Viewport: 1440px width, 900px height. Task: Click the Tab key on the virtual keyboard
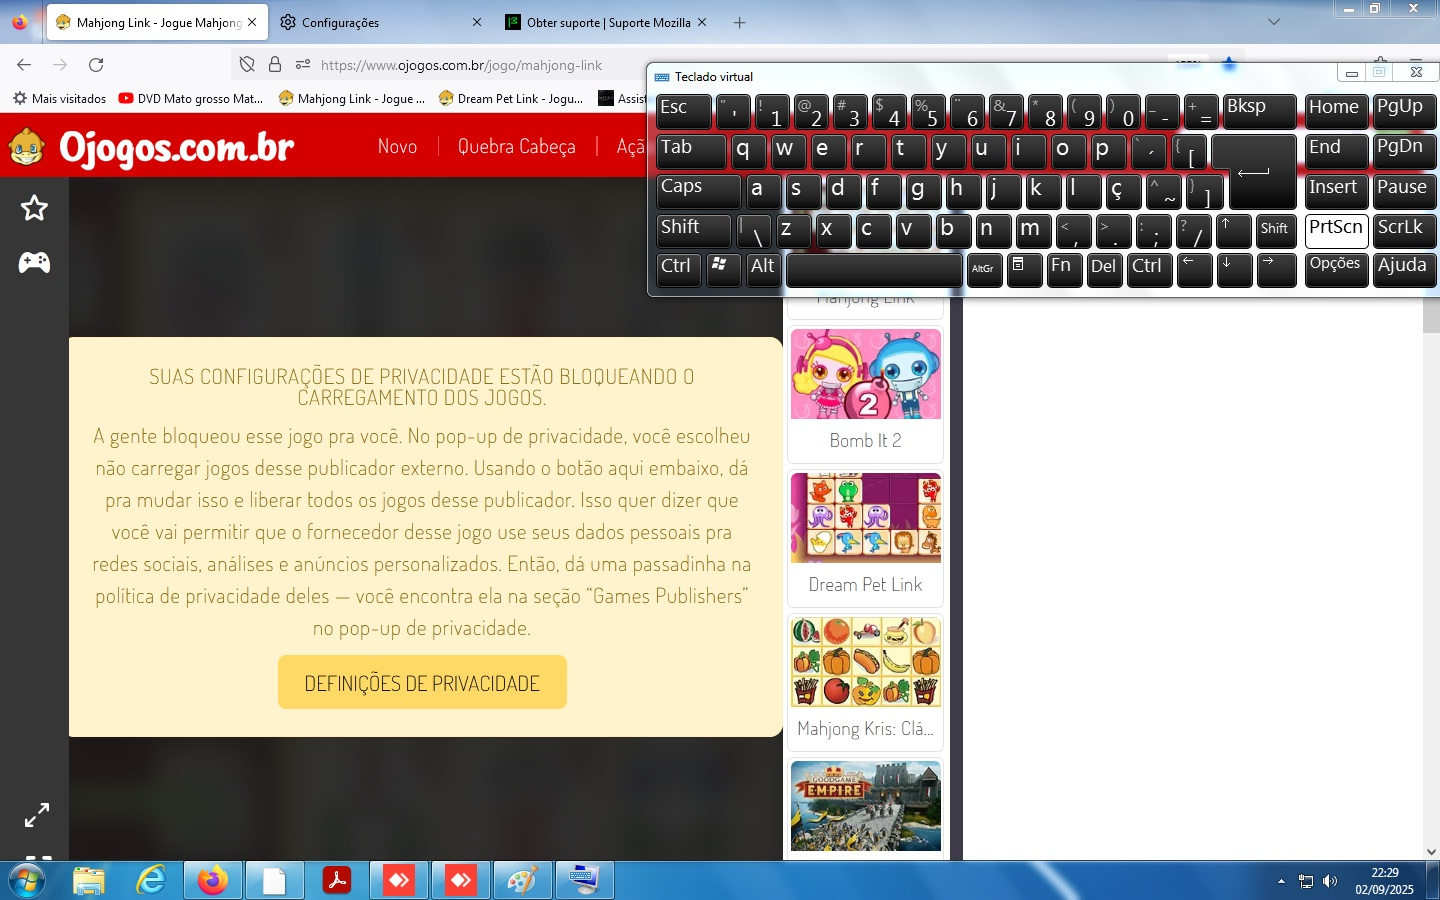coord(691,152)
